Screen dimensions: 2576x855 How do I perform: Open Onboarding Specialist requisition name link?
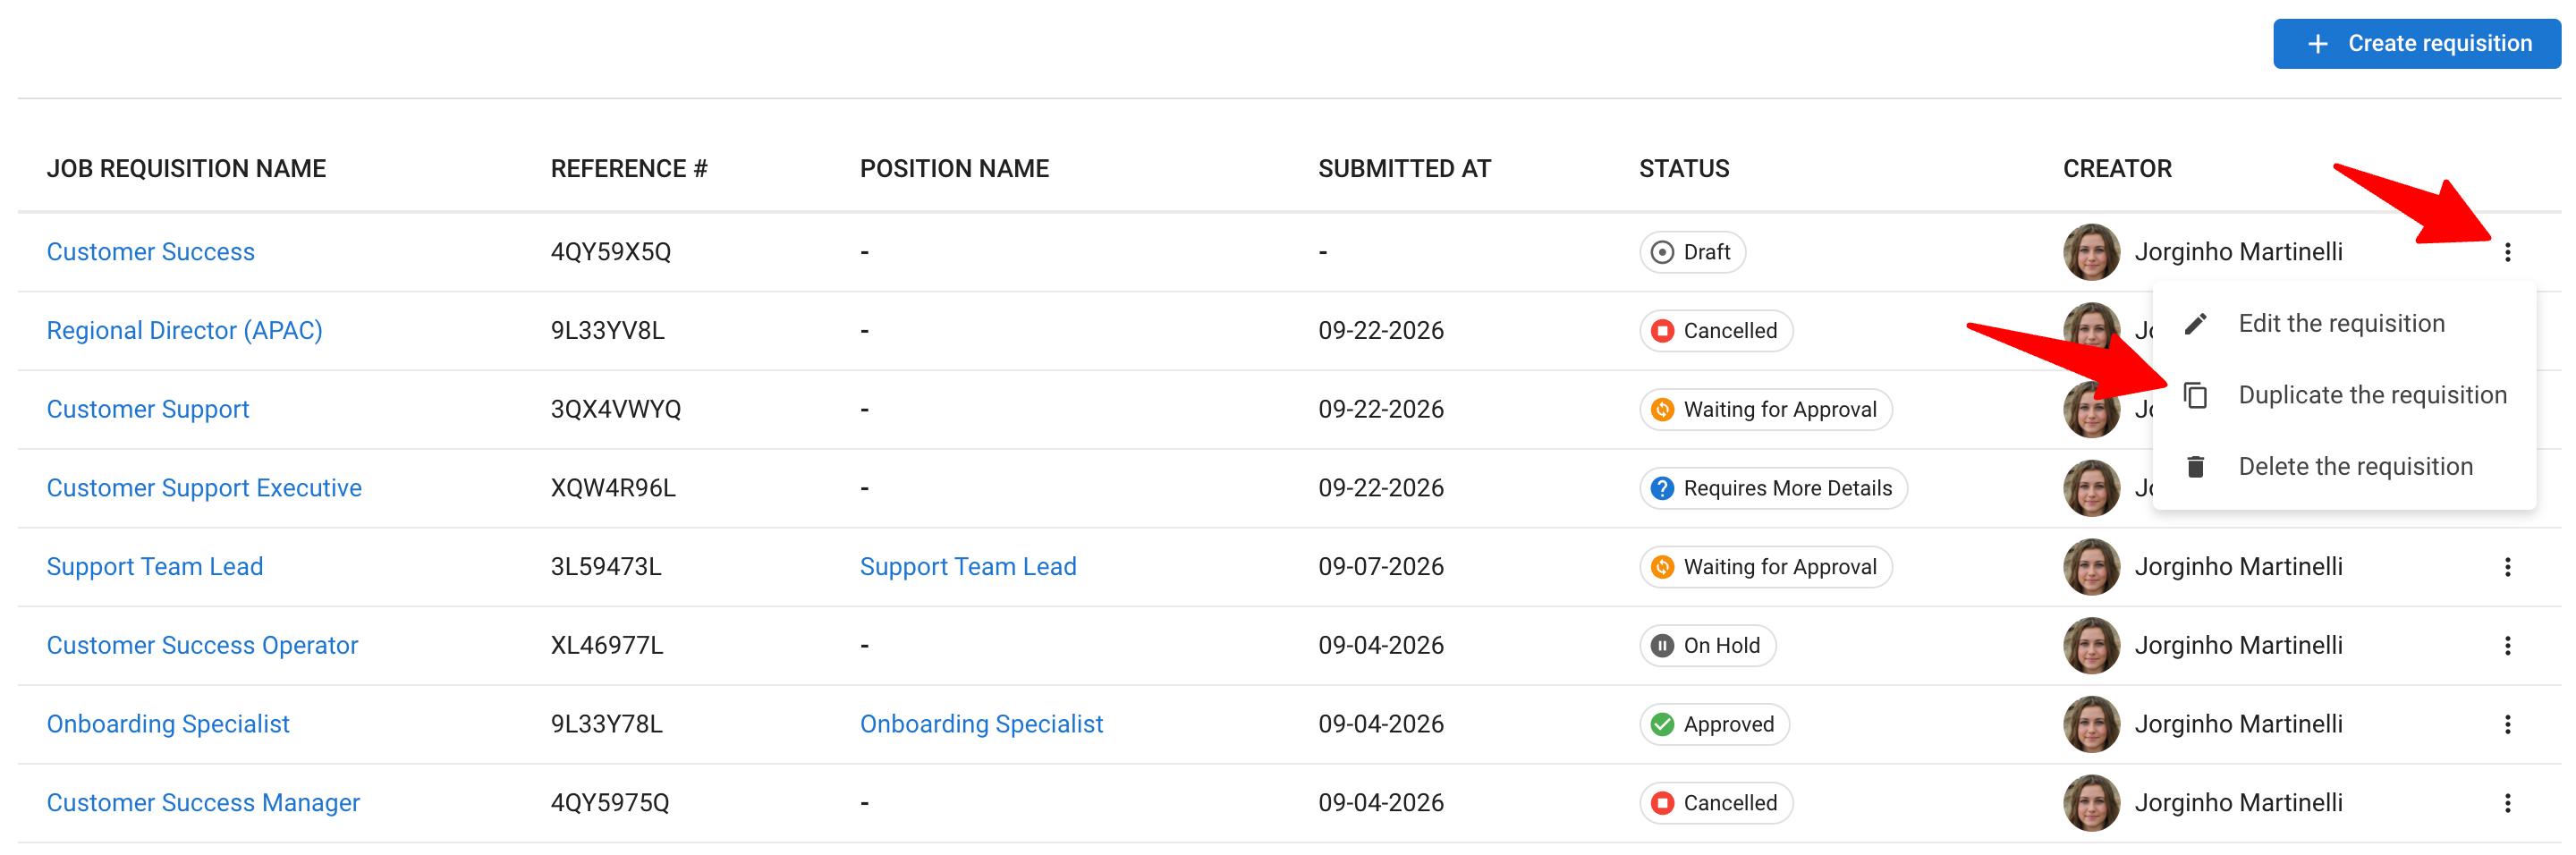coord(168,724)
